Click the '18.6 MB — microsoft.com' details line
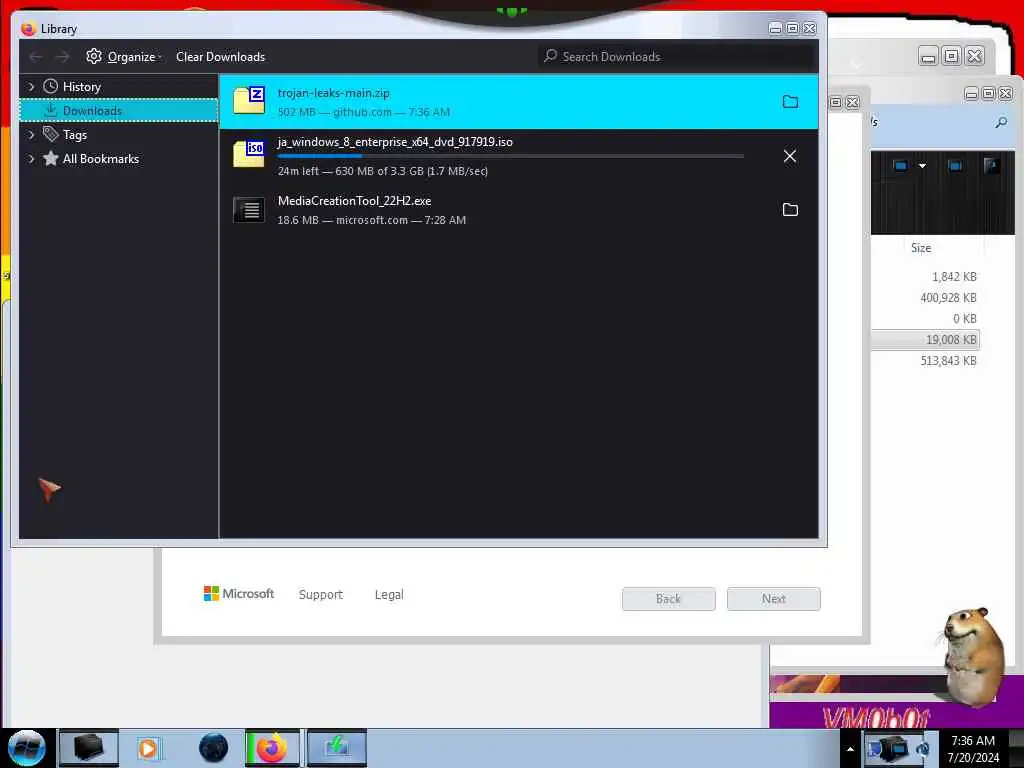 (x=372, y=220)
